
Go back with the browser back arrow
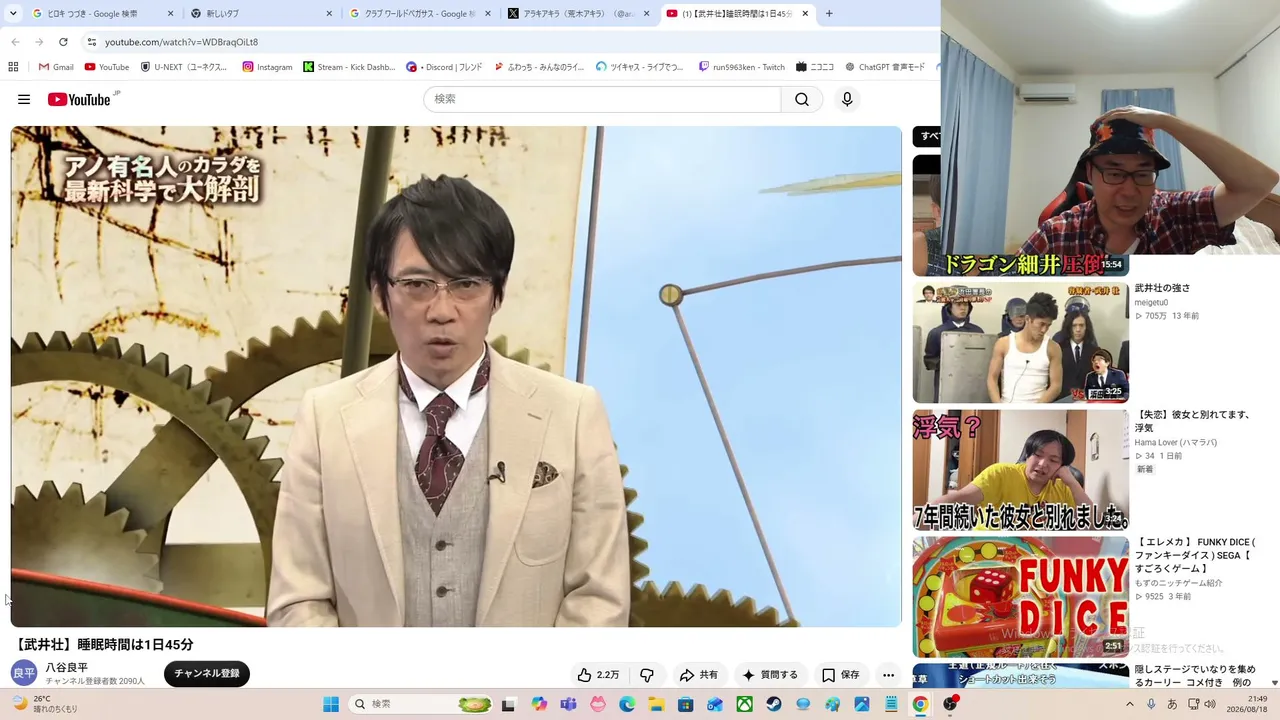[x=15, y=42]
